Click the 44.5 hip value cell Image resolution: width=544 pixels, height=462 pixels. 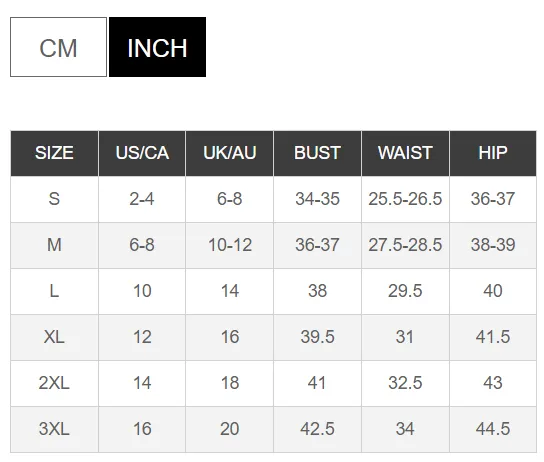[x=493, y=429]
